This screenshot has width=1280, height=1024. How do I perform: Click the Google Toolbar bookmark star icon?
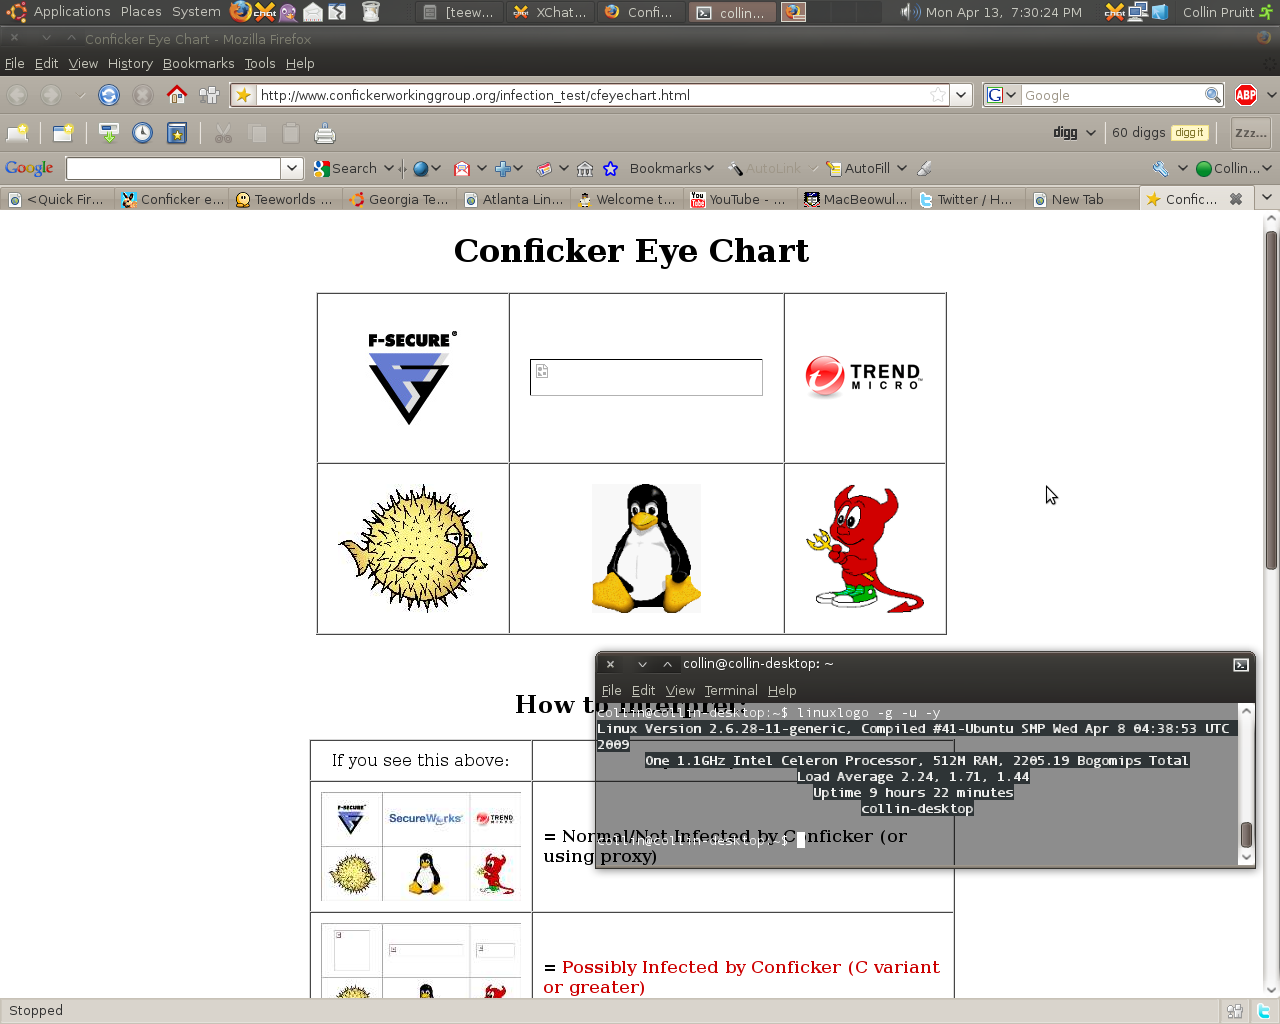(611, 168)
